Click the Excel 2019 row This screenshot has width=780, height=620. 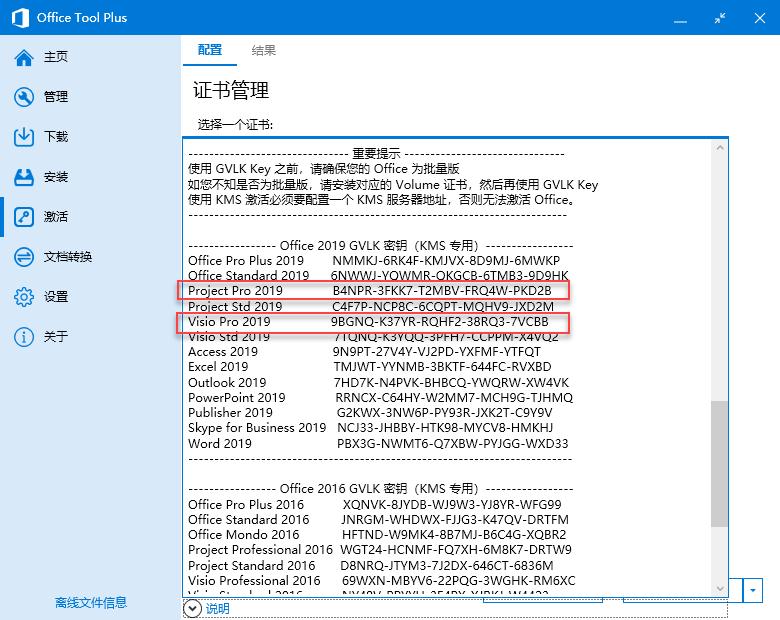(x=370, y=367)
